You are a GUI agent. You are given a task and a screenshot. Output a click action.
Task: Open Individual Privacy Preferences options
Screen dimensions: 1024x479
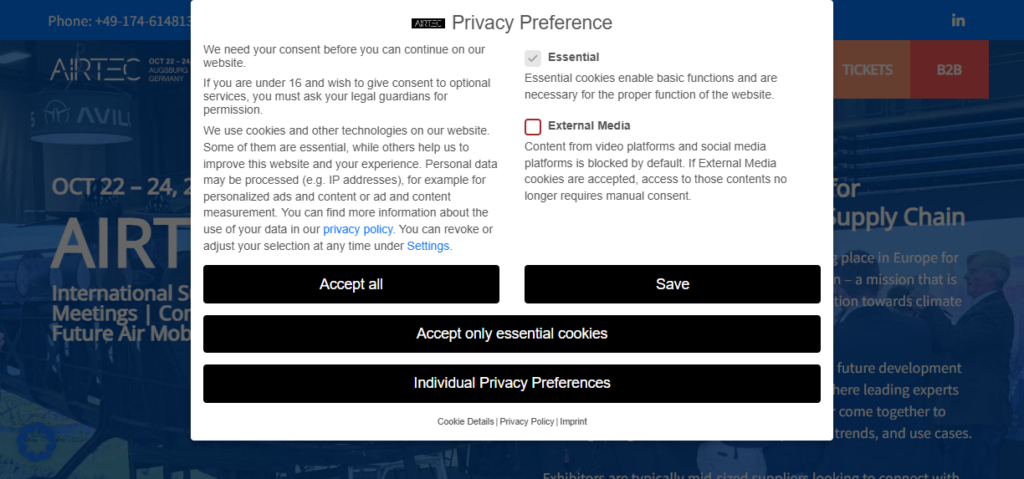[512, 383]
